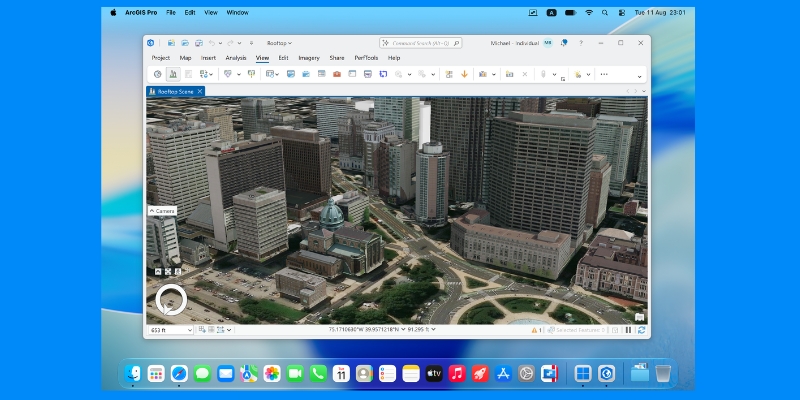Click the Selected Features count in status bar
The image size is (800, 400).
(x=577, y=330)
